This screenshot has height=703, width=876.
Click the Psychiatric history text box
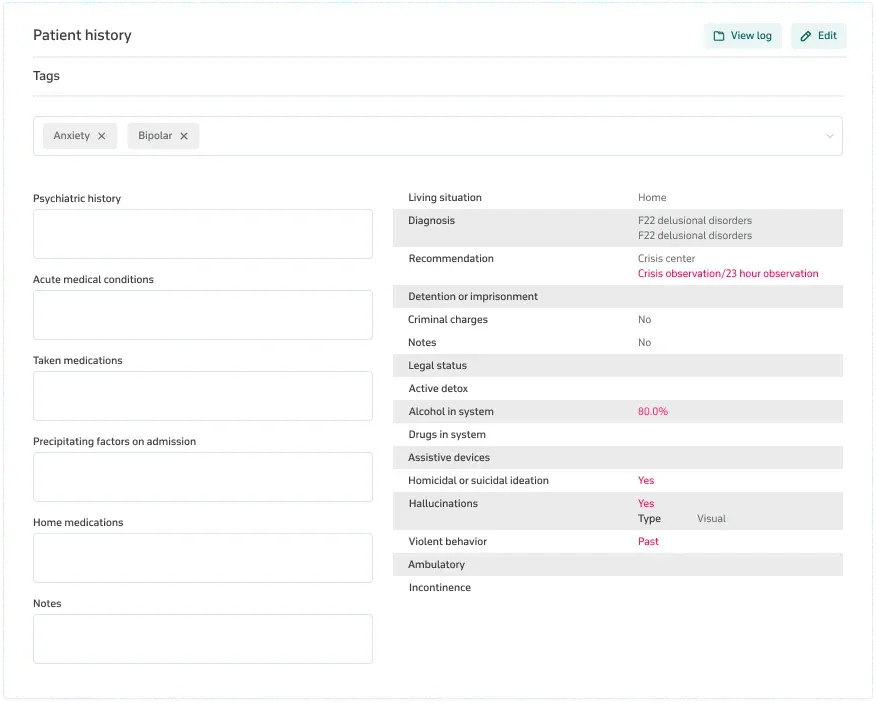click(202, 234)
